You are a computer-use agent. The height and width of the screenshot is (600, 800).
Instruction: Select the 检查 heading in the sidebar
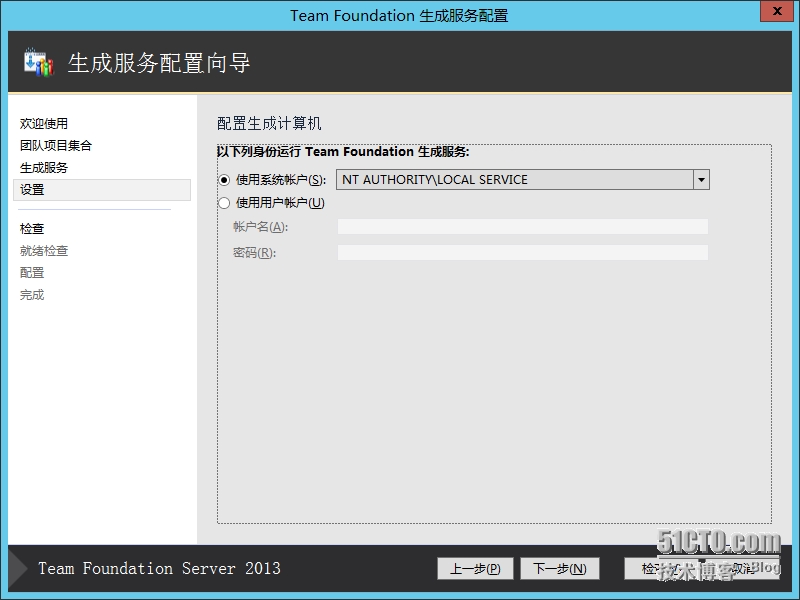point(32,229)
